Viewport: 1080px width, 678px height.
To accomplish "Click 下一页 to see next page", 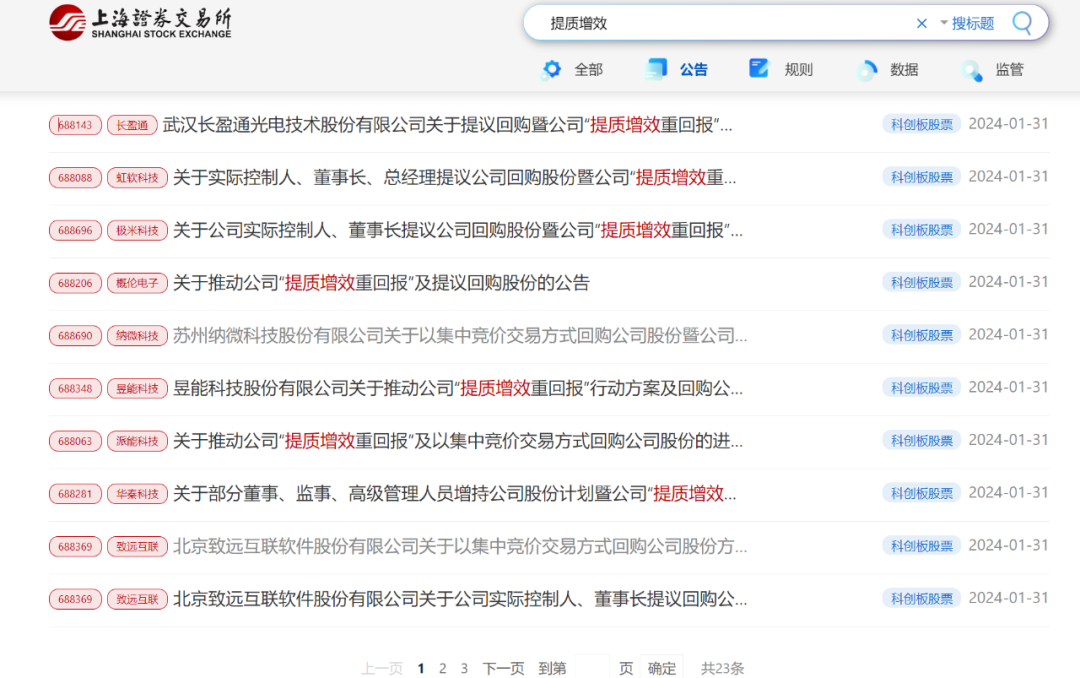I will tap(503, 668).
